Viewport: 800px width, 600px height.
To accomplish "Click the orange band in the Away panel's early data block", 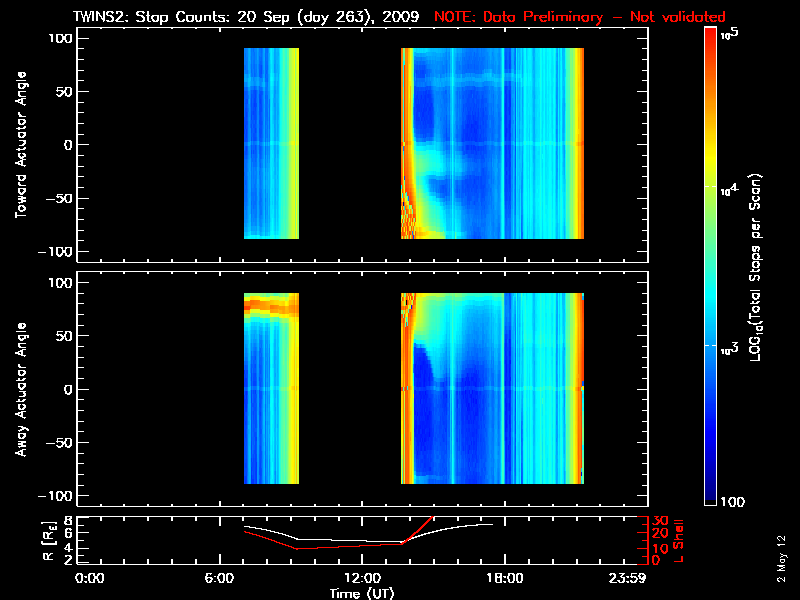I will (x=271, y=306).
